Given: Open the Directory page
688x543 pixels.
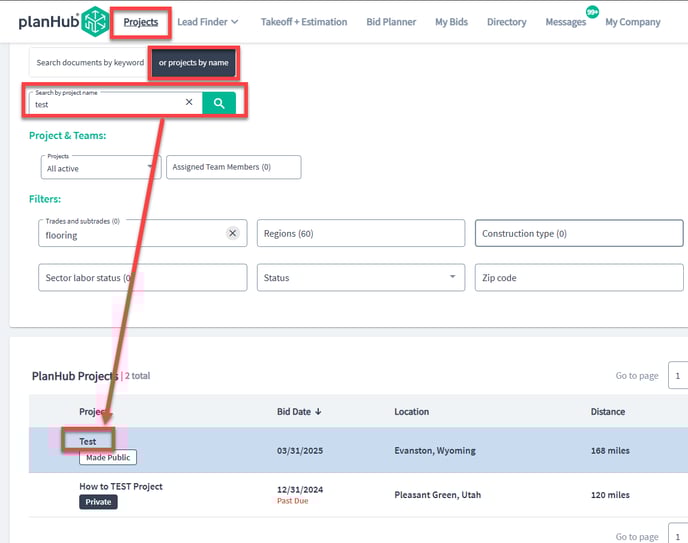Looking at the screenshot, I should (506, 22).
